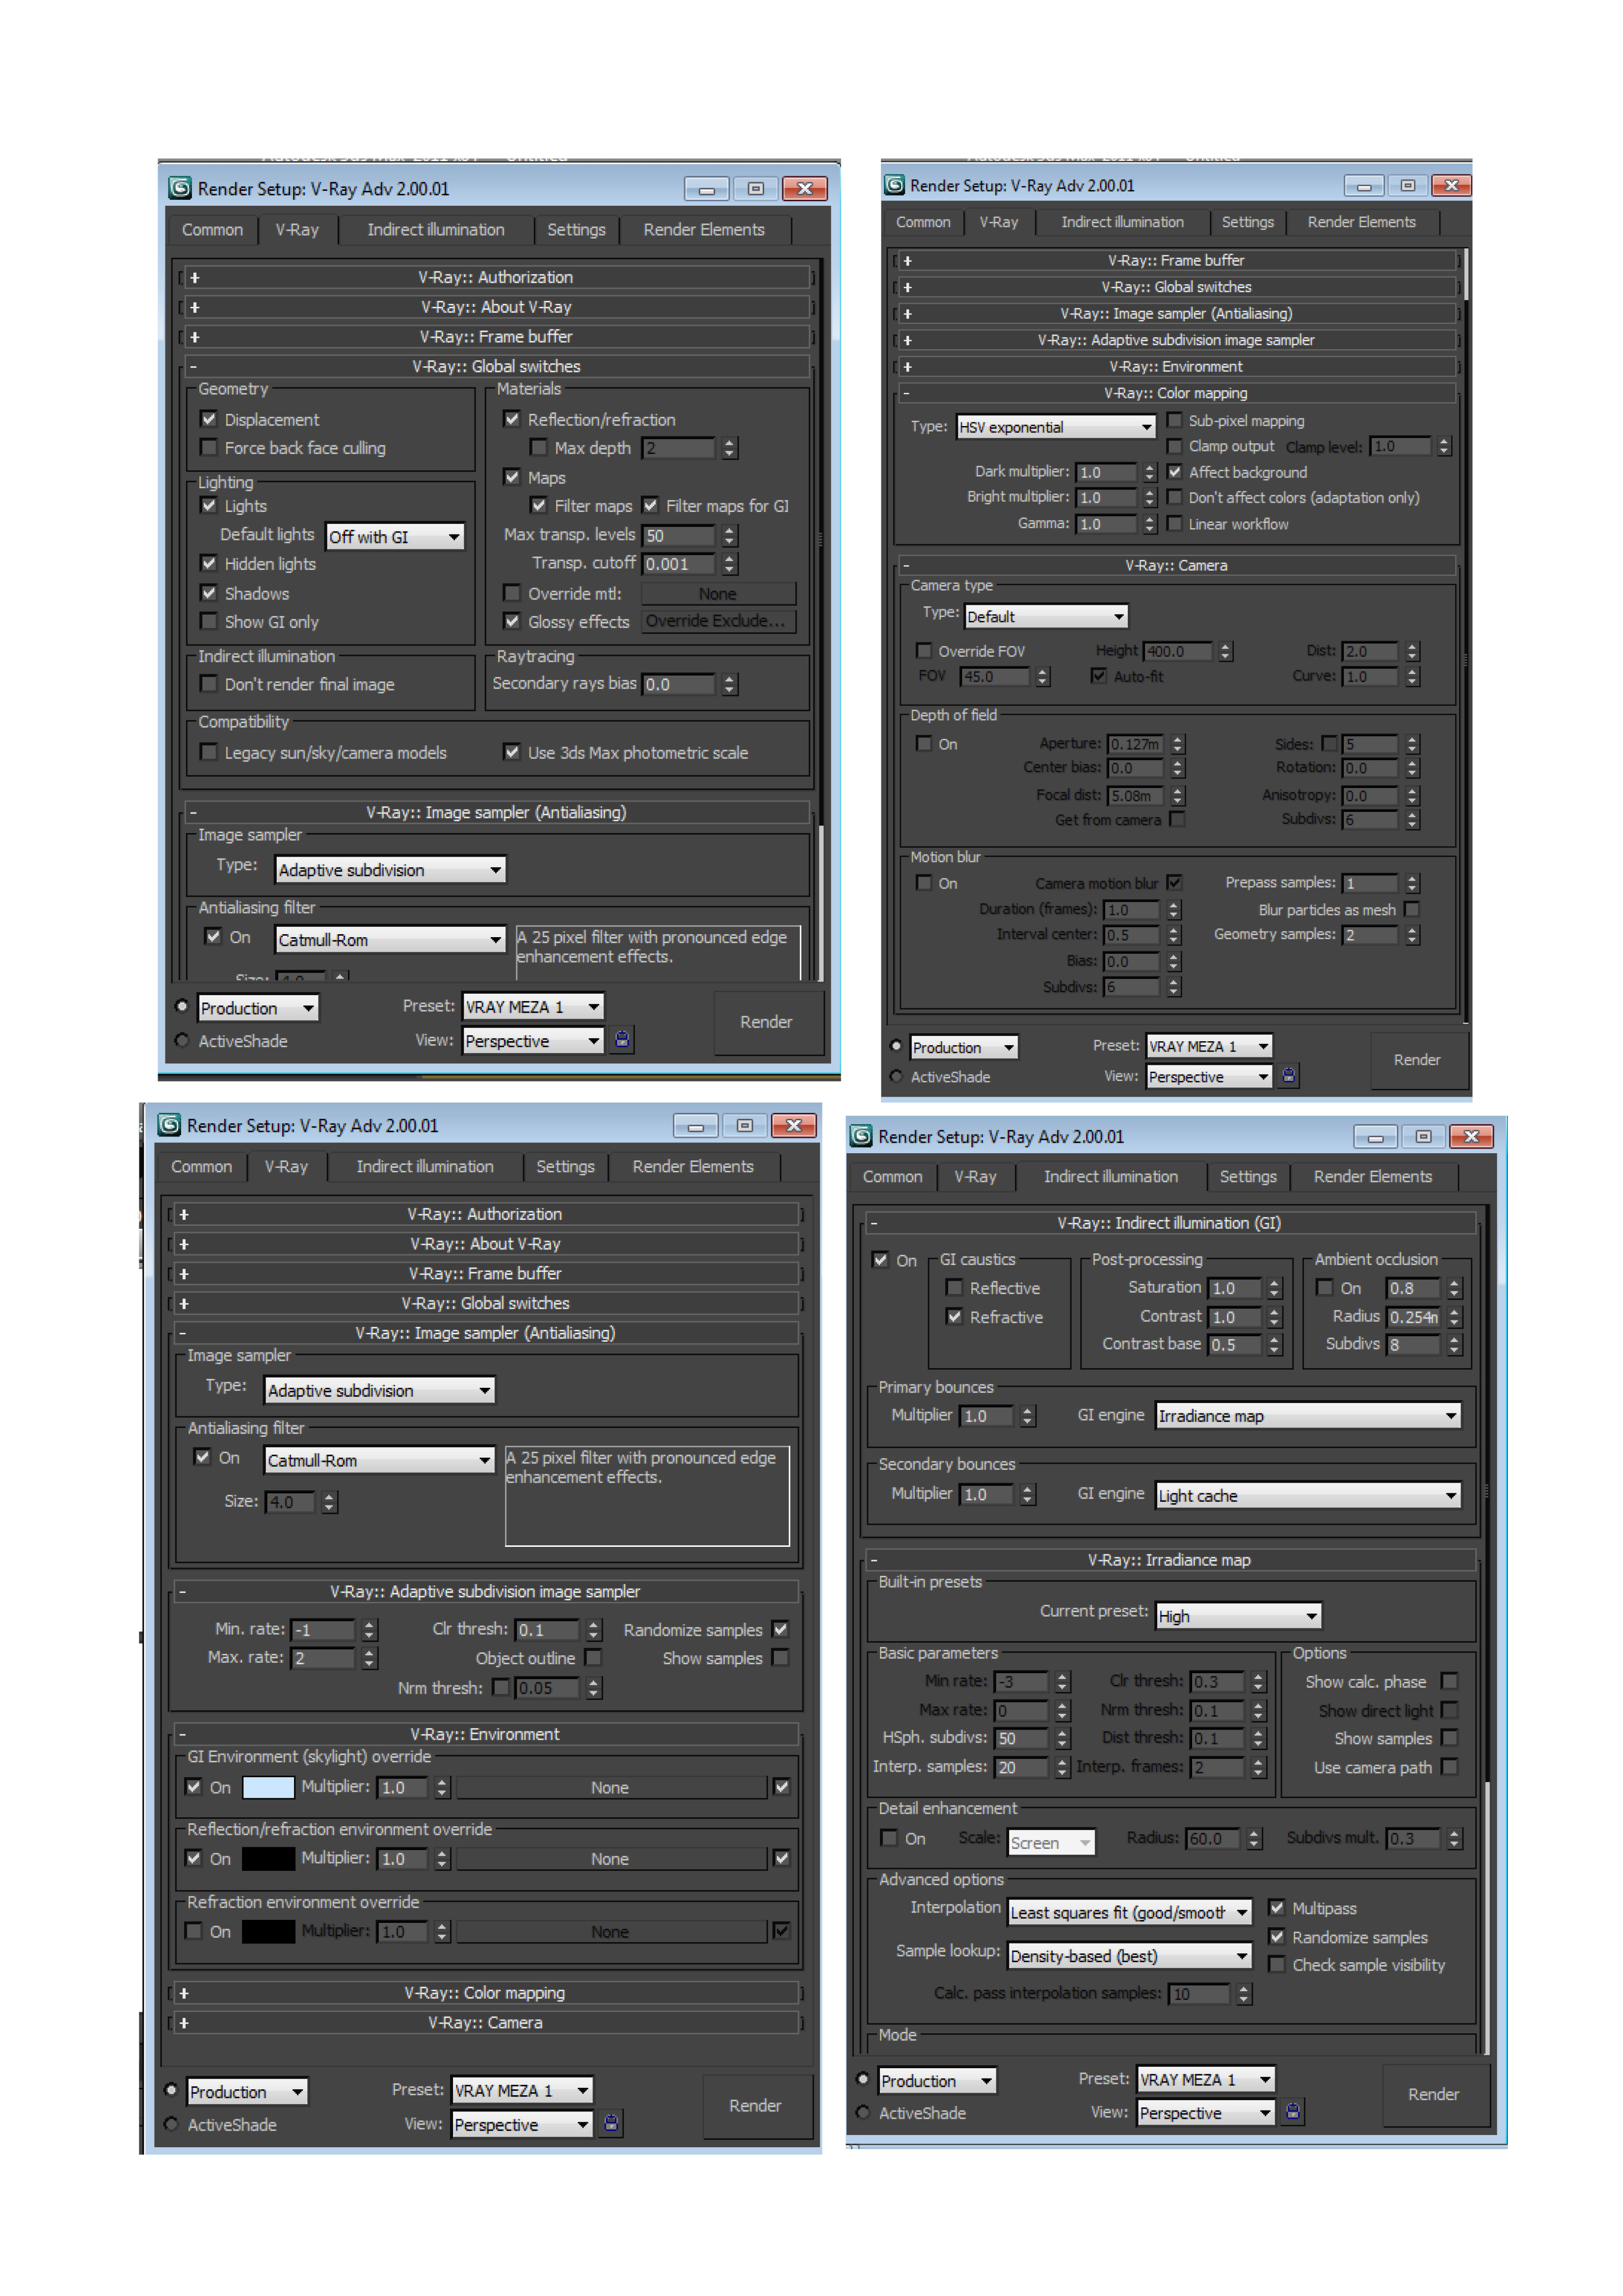Enable Force back face culling checkbox
Screen dimensions: 1623x2296
[209, 447]
